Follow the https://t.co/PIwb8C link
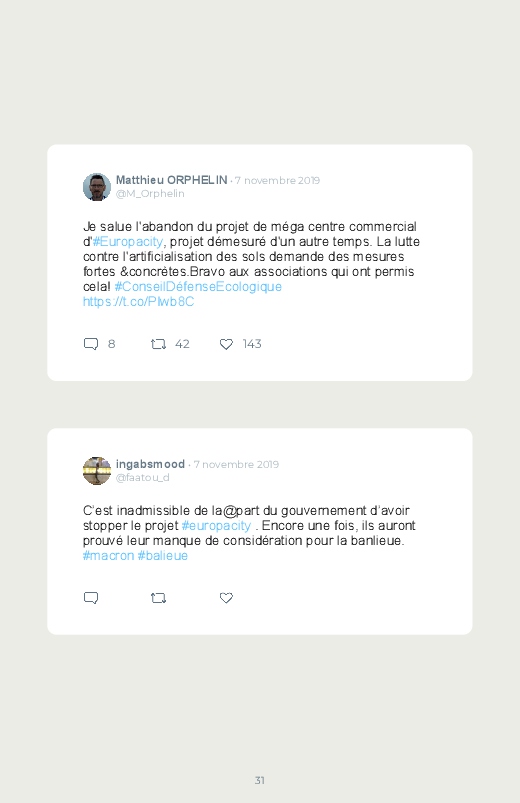 pyautogui.click(x=138, y=302)
